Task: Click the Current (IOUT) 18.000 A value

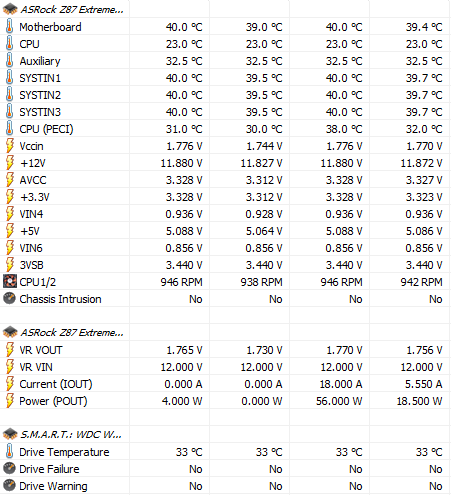Action: [x=341, y=384]
